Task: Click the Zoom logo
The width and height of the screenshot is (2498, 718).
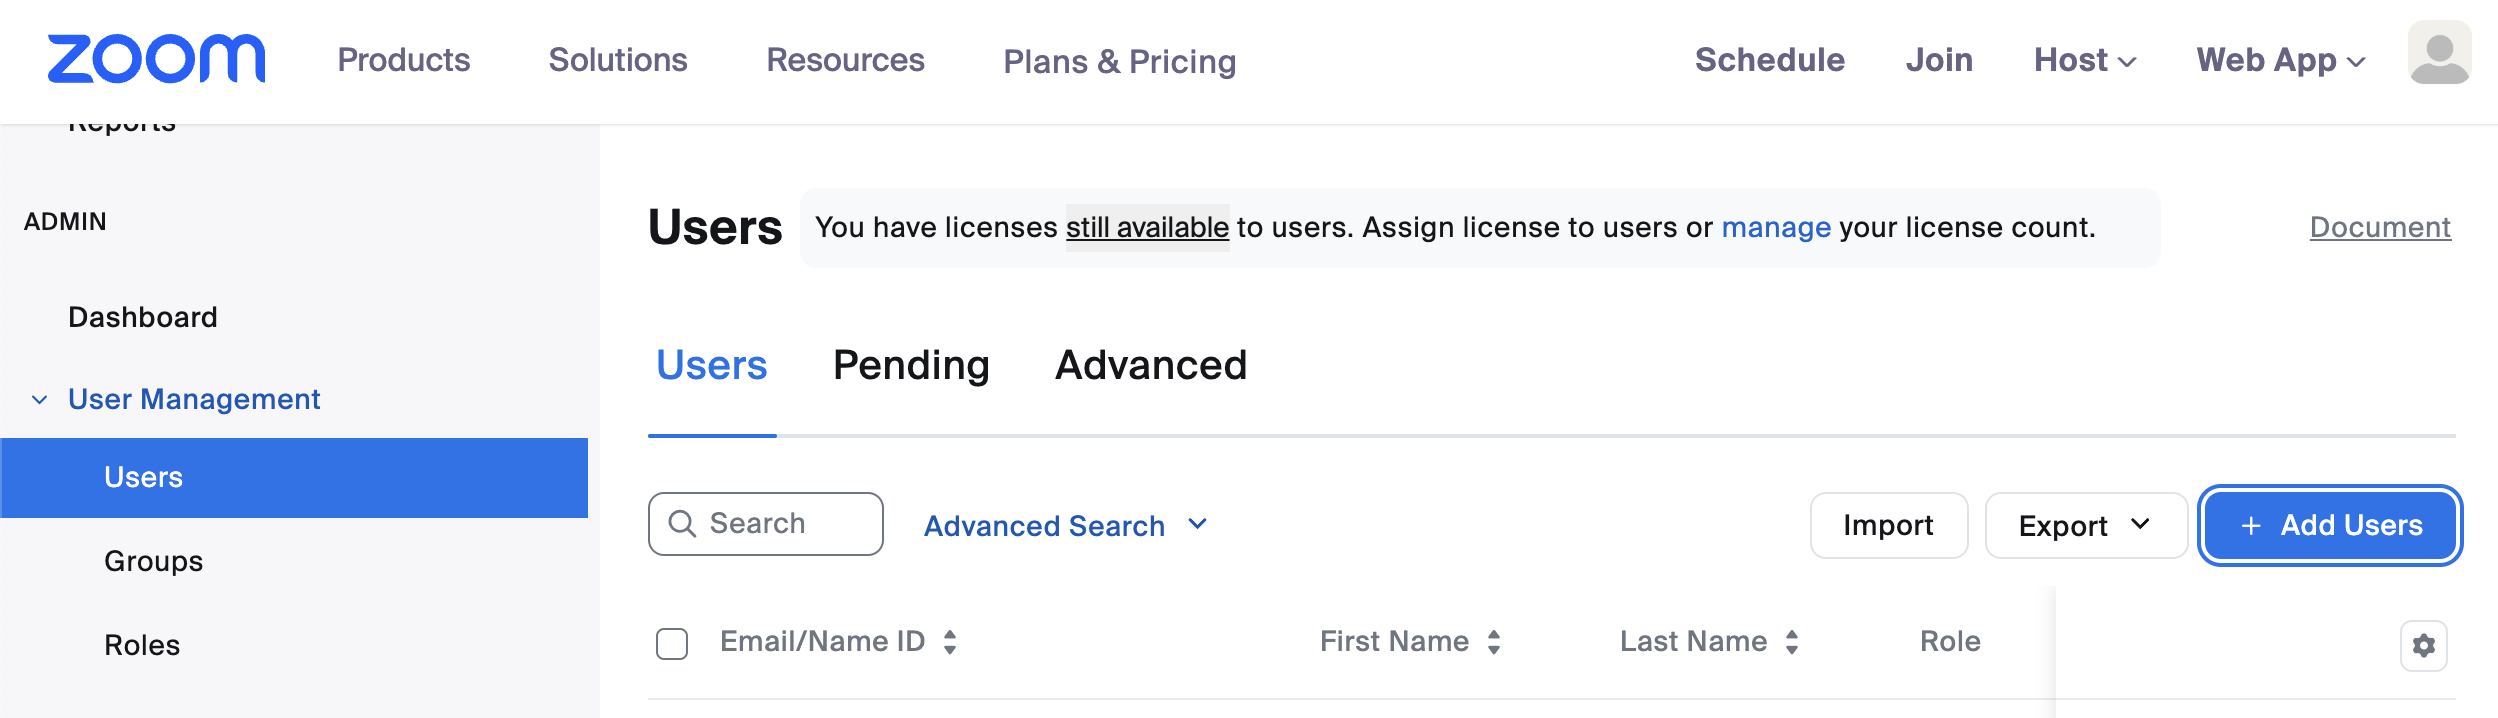Action: [x=156, y=59]
